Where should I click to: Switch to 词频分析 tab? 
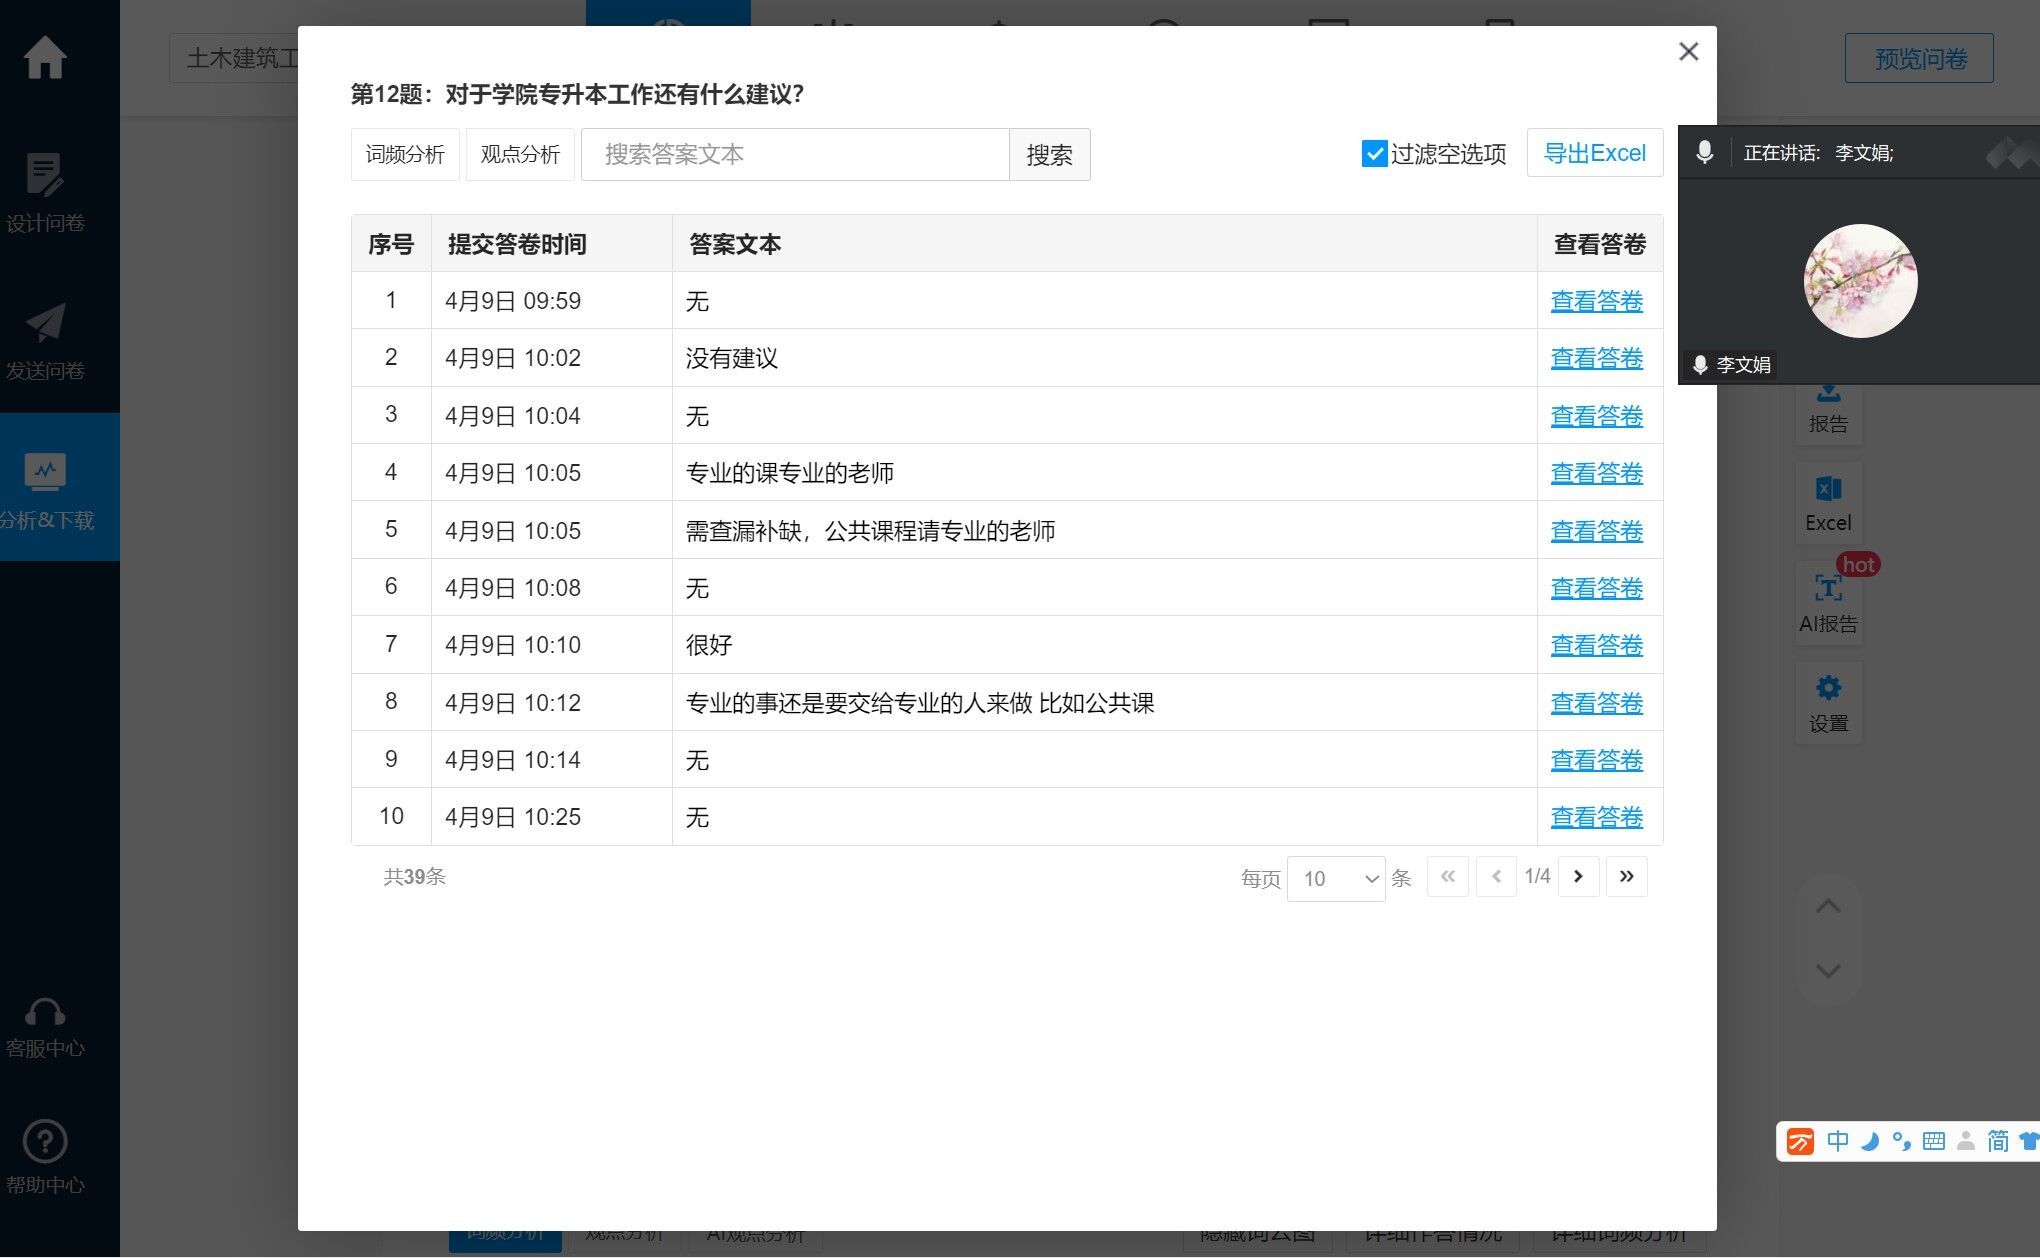(x=405, y=154)
